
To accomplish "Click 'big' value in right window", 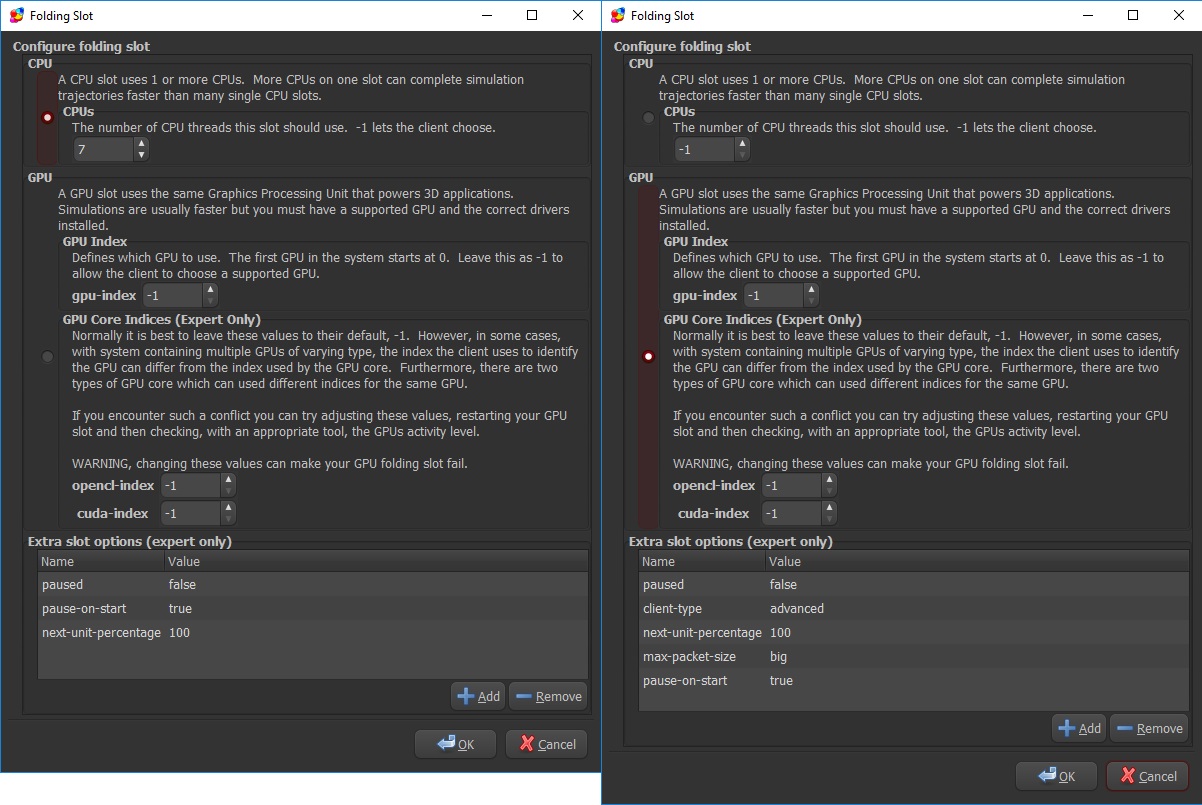I will click(779, 657).
